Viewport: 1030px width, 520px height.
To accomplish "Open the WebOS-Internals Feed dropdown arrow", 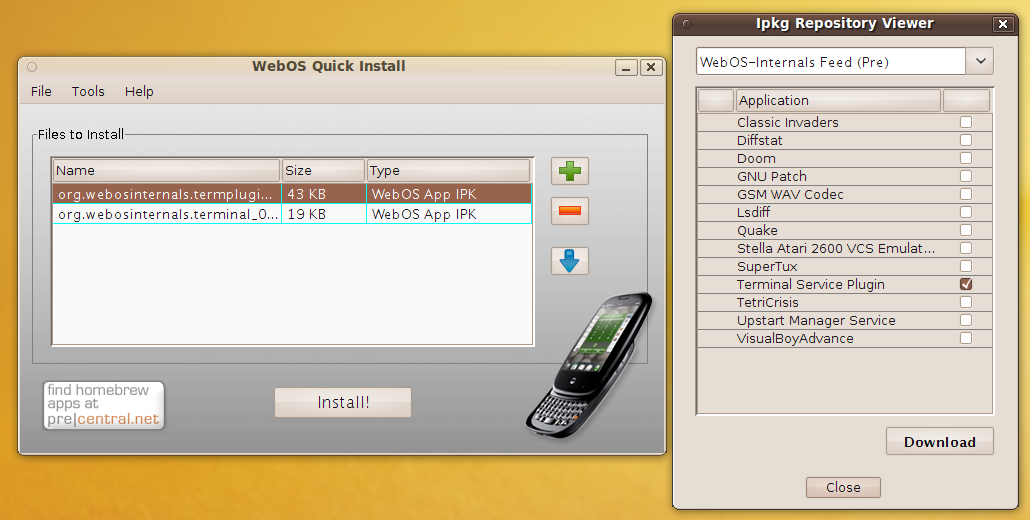I will pos(980,62).
